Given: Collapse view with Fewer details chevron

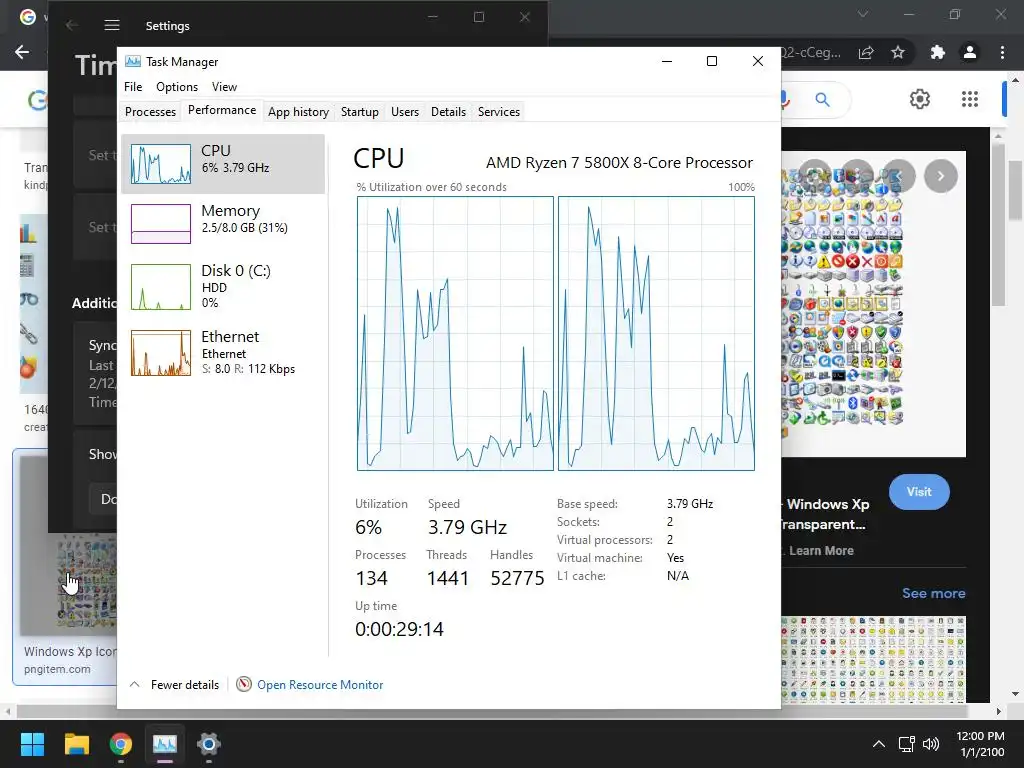Looking at the screenshot, I should 135,684.
